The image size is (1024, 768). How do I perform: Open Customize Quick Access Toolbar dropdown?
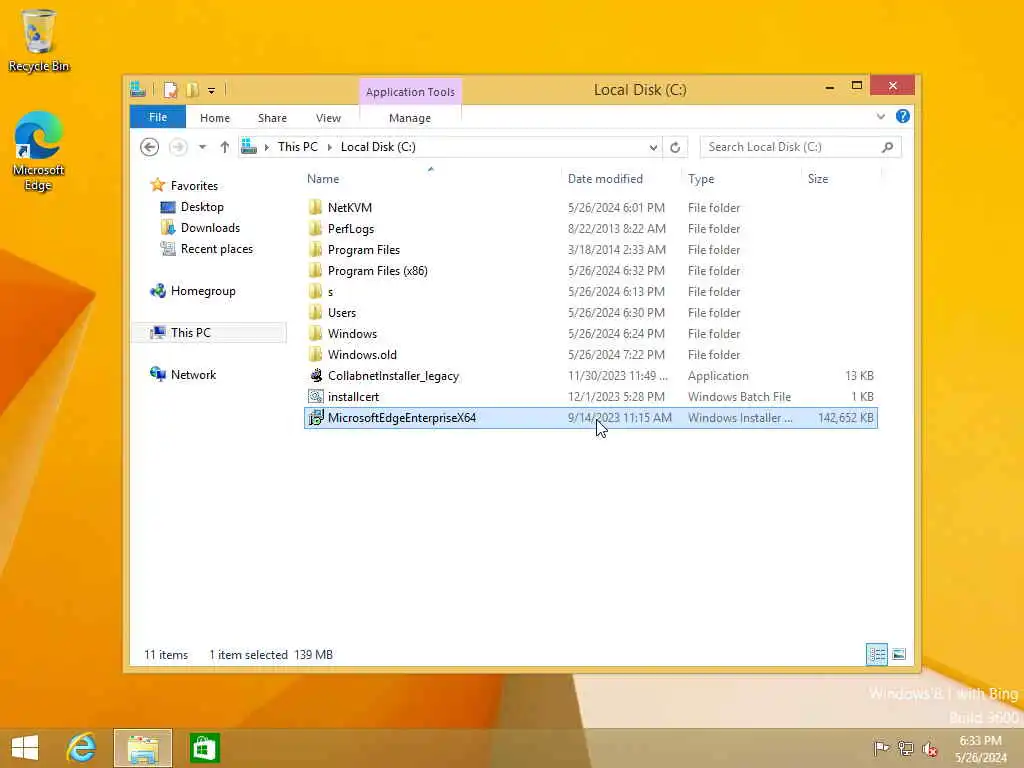[212, 91]
